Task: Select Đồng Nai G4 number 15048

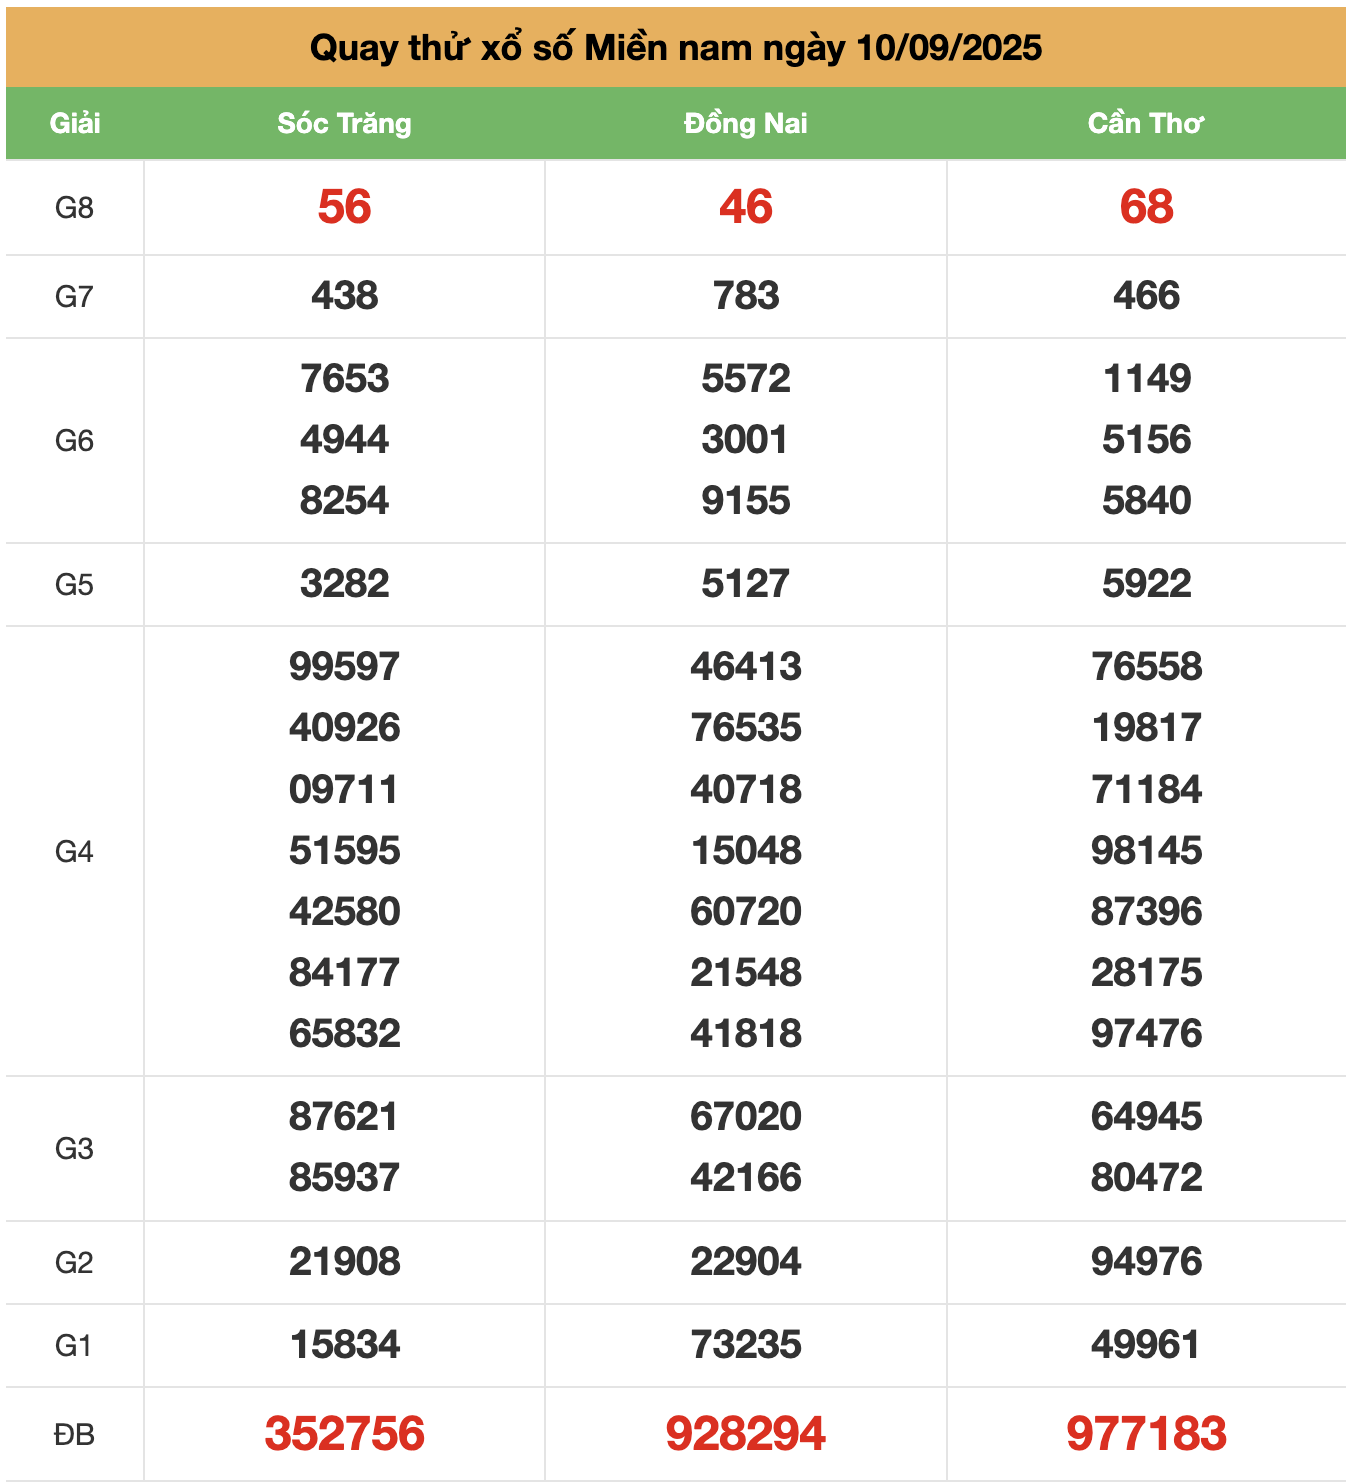Action: point(745,850)
